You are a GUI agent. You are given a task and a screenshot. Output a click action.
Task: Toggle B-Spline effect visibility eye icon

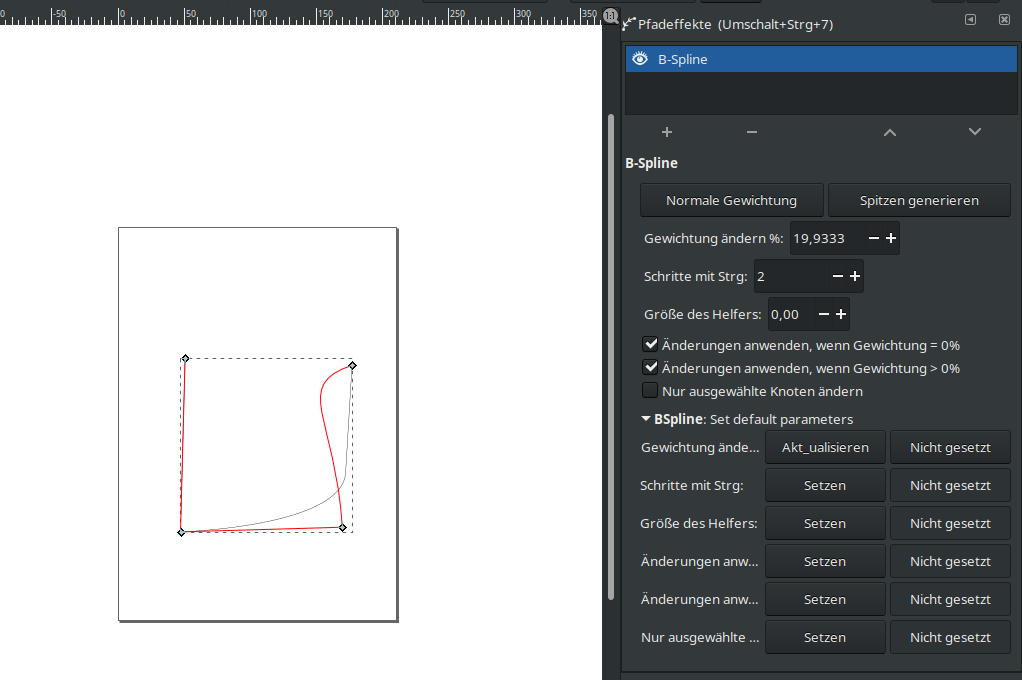[641, 59]
